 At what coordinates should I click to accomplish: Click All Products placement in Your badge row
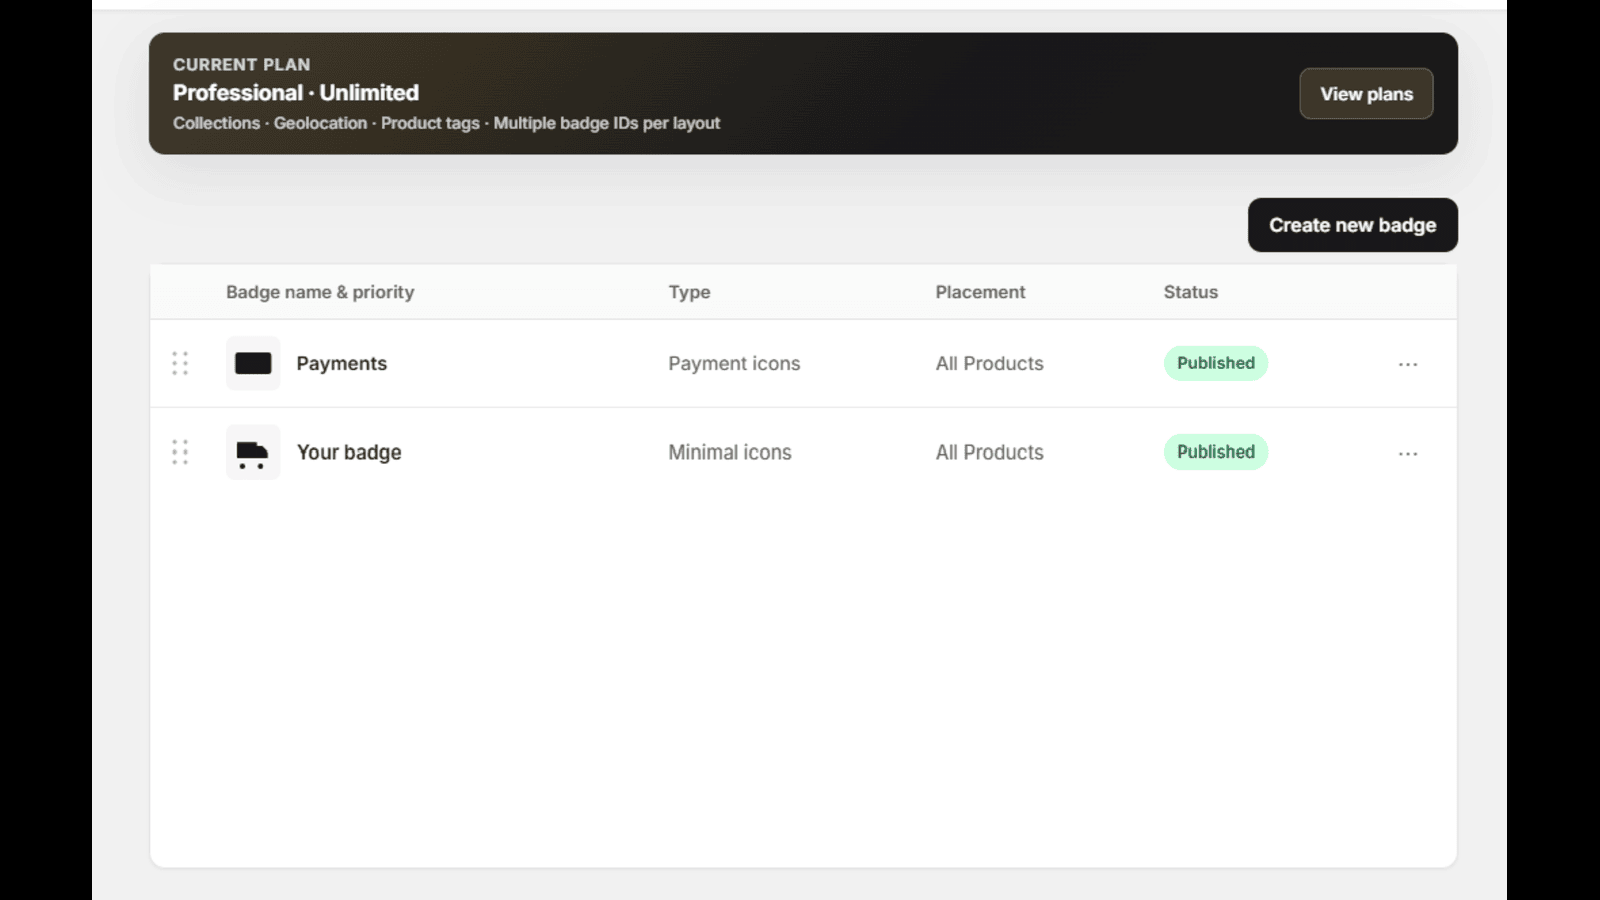[x=989, y=452]
